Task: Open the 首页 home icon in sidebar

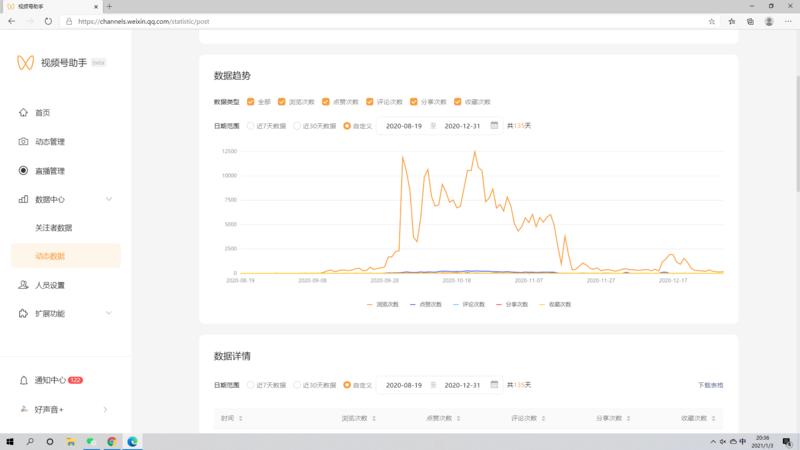Action: pyautogui.click(x=23, y=112)
